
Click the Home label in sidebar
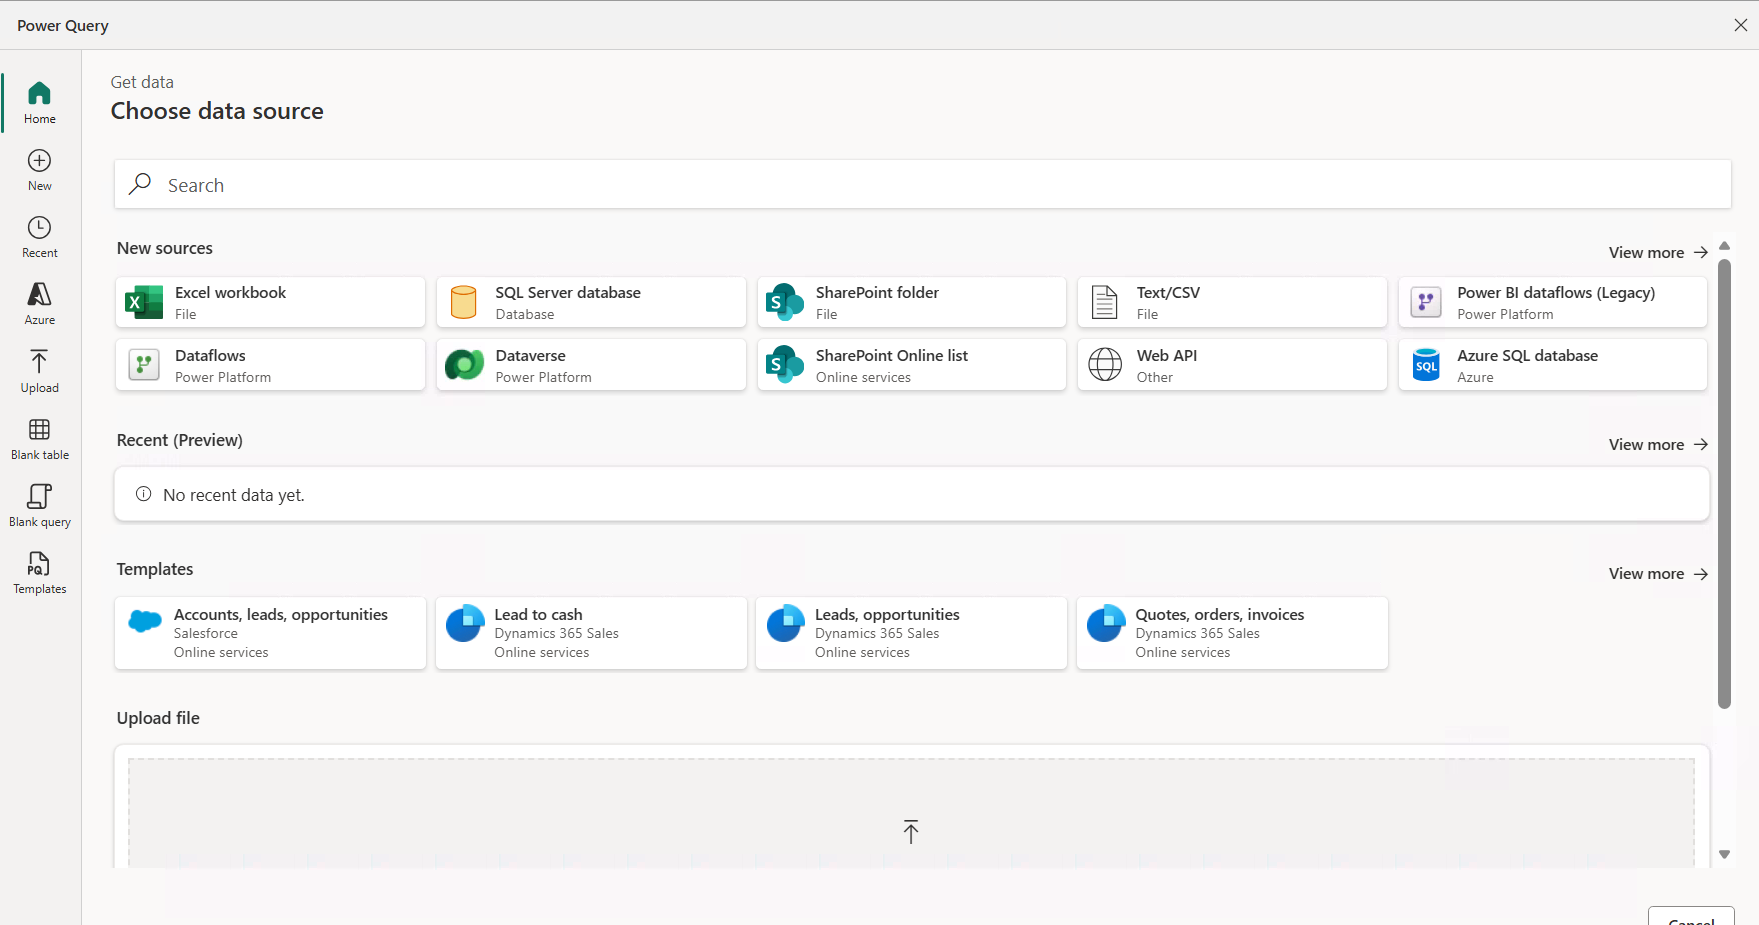[x=40, y=119]
